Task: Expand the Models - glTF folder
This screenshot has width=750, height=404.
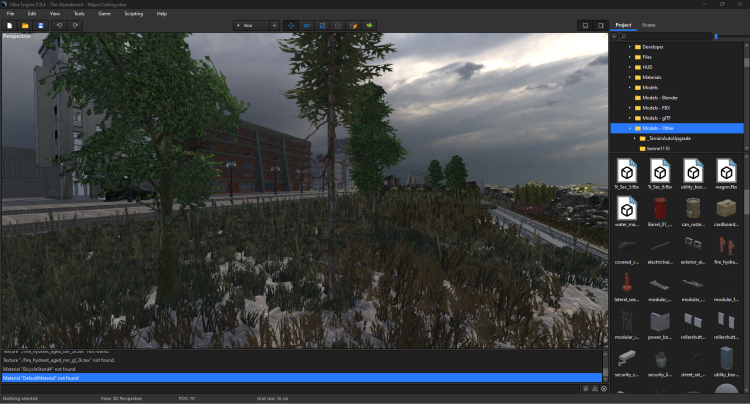Action: [629, 118]
